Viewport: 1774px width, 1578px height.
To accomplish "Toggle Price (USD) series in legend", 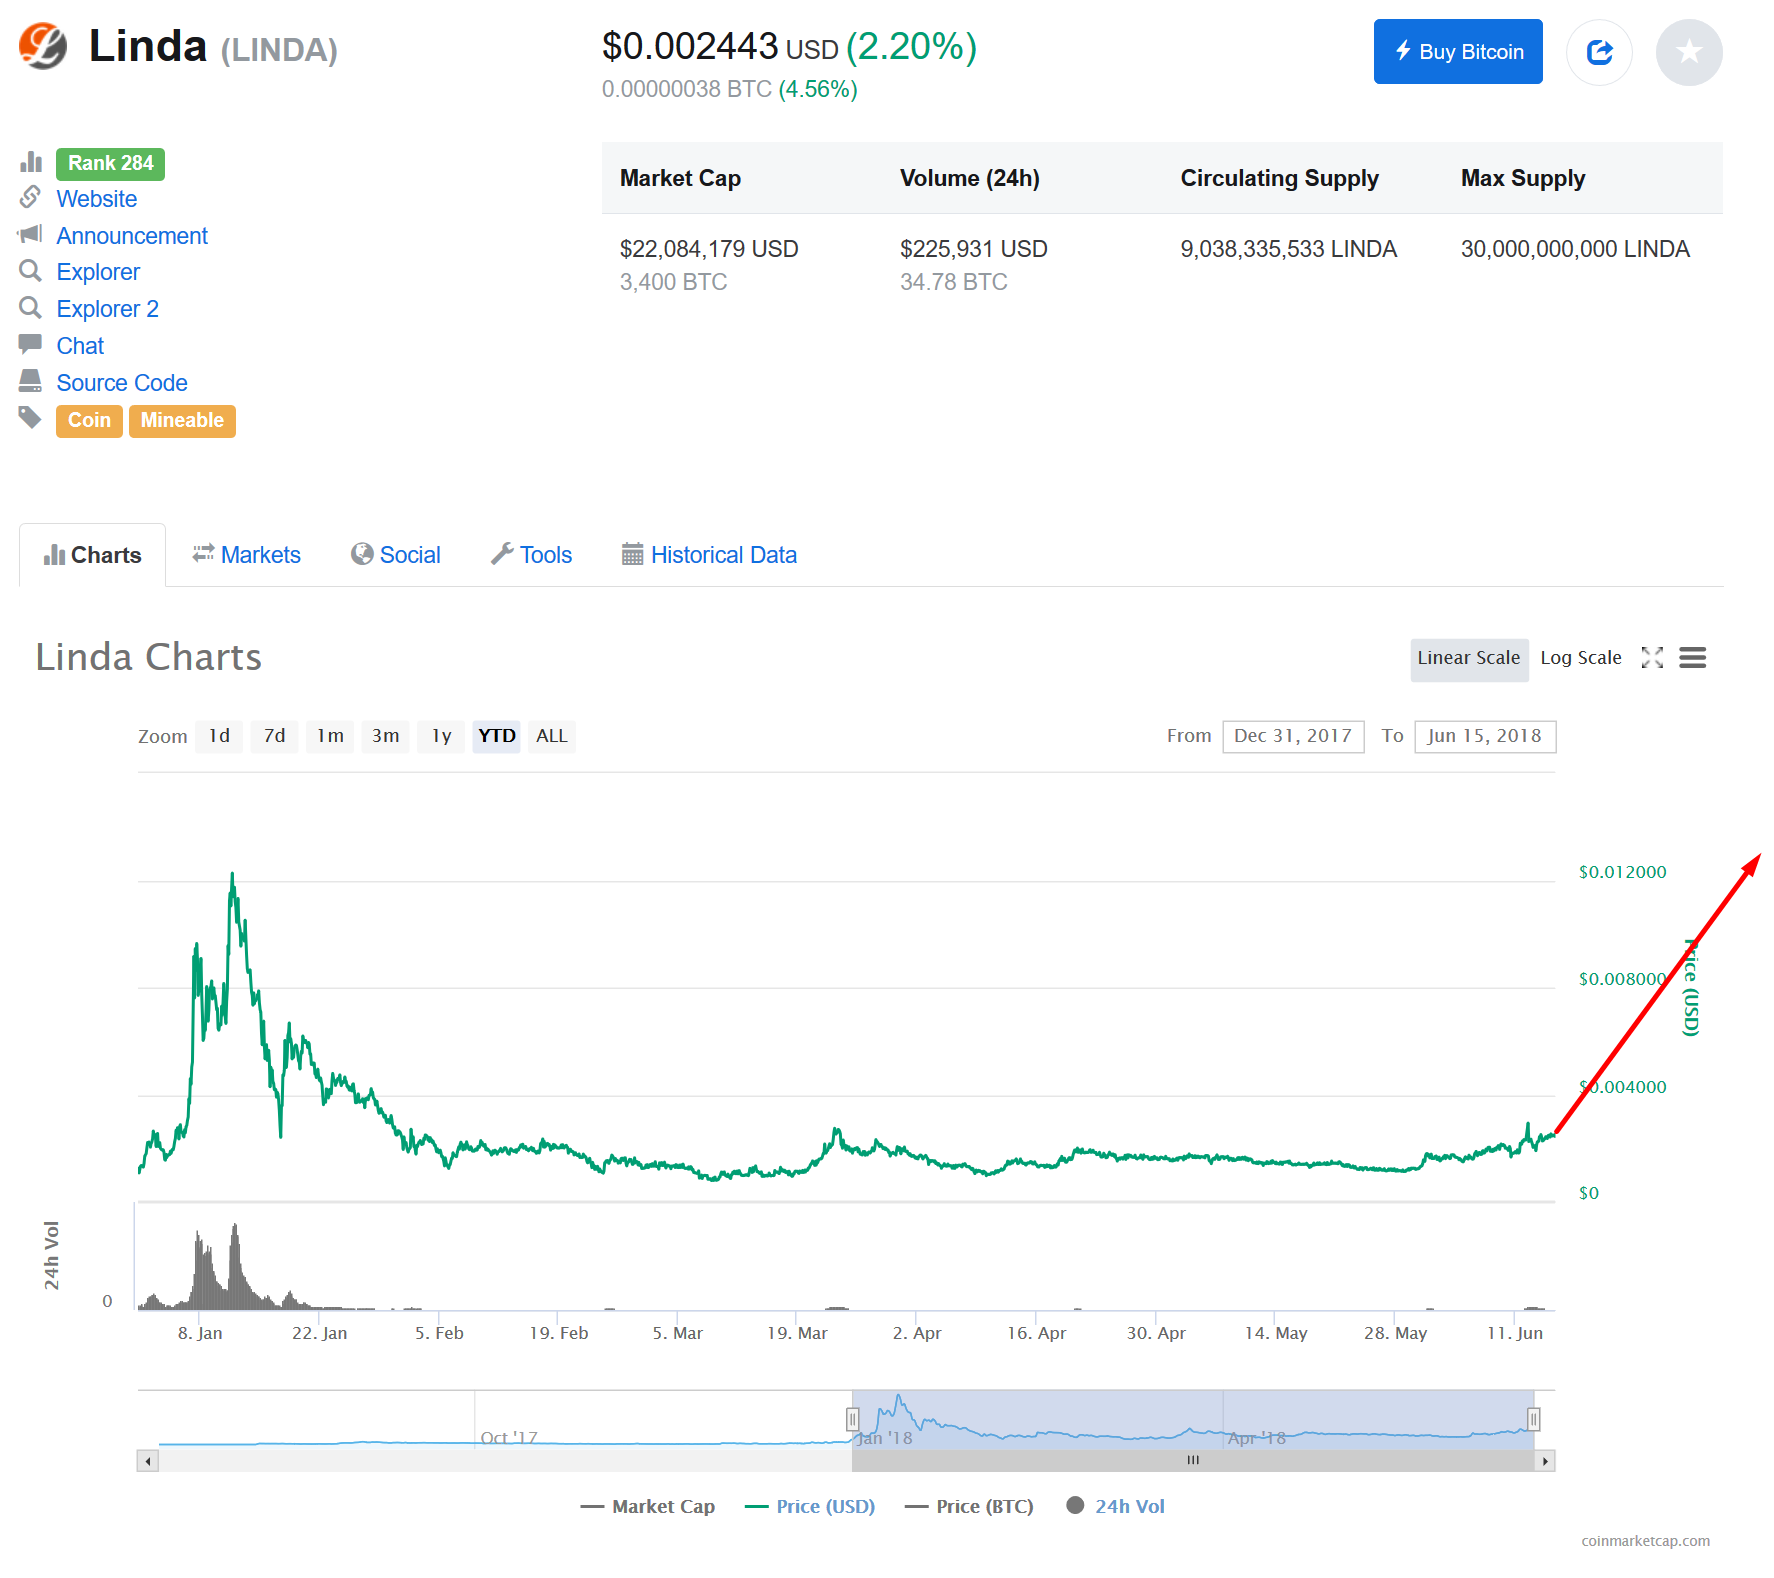I will [x=810, y=1507].
